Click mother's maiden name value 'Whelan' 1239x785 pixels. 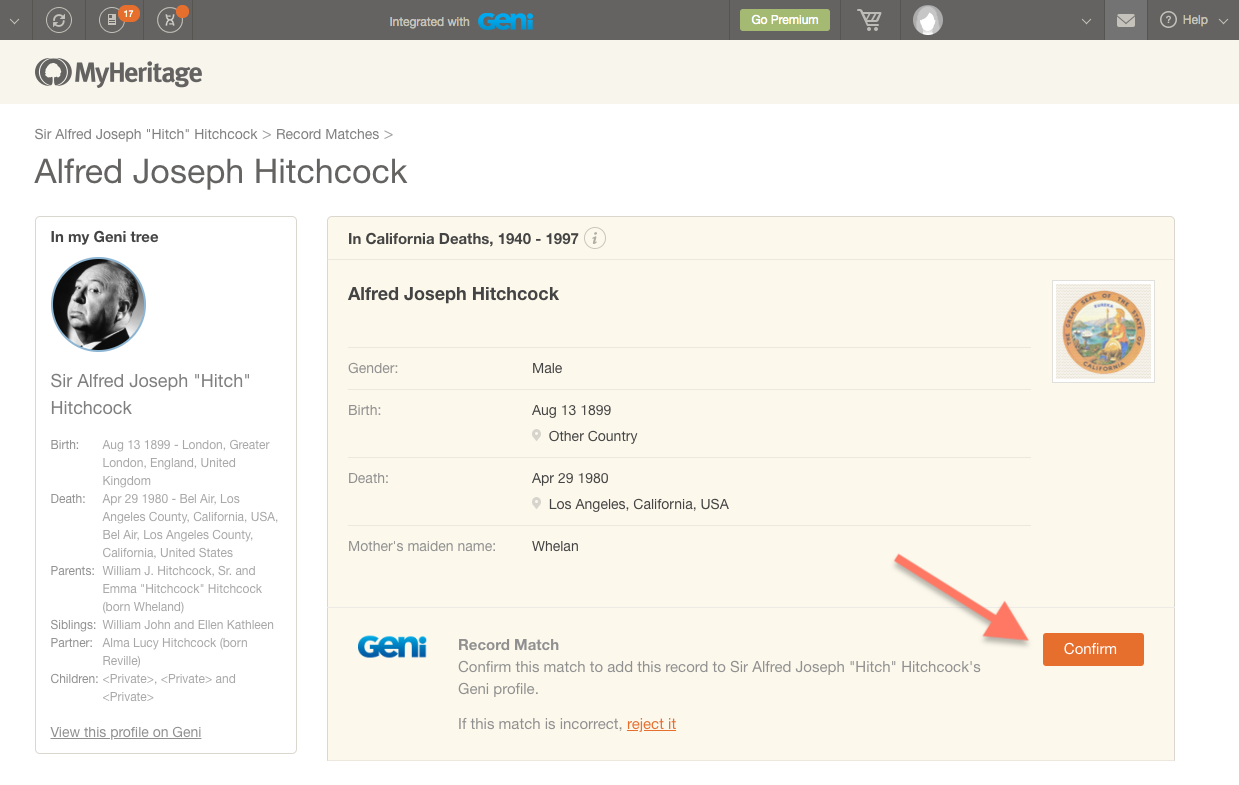555,546
